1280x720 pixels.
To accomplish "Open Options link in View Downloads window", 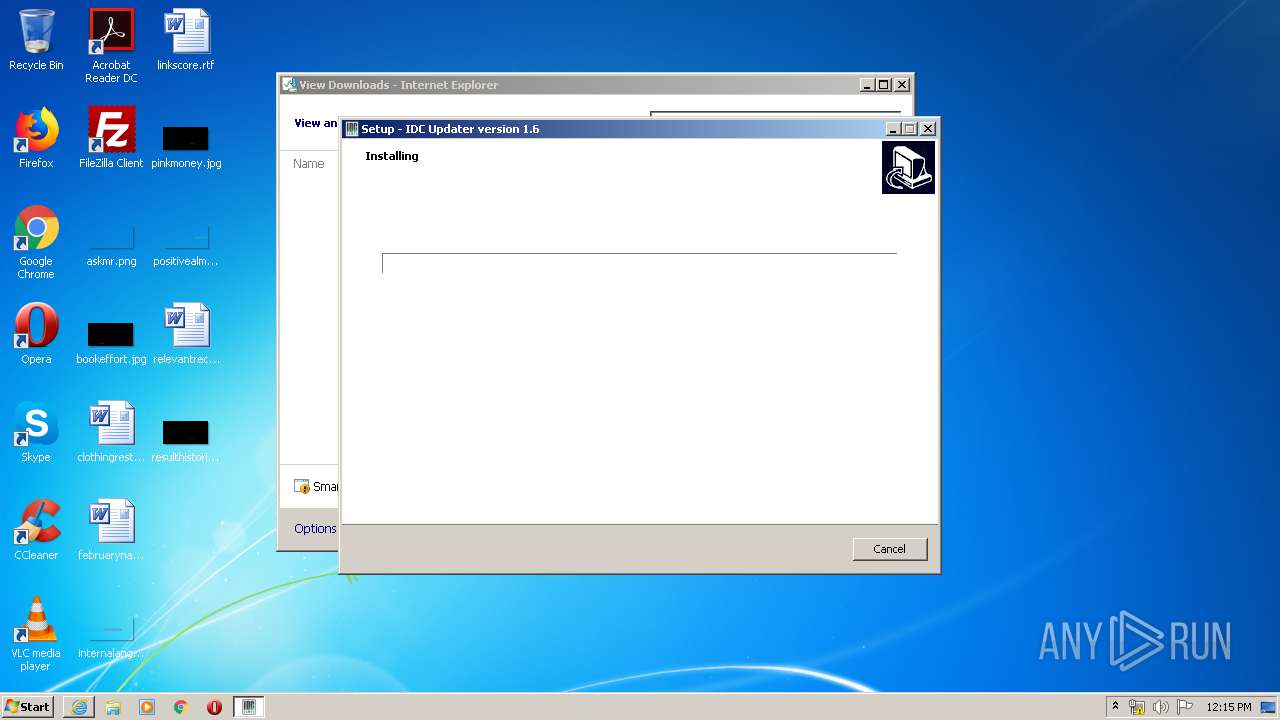I will click(x=315, y=529).
